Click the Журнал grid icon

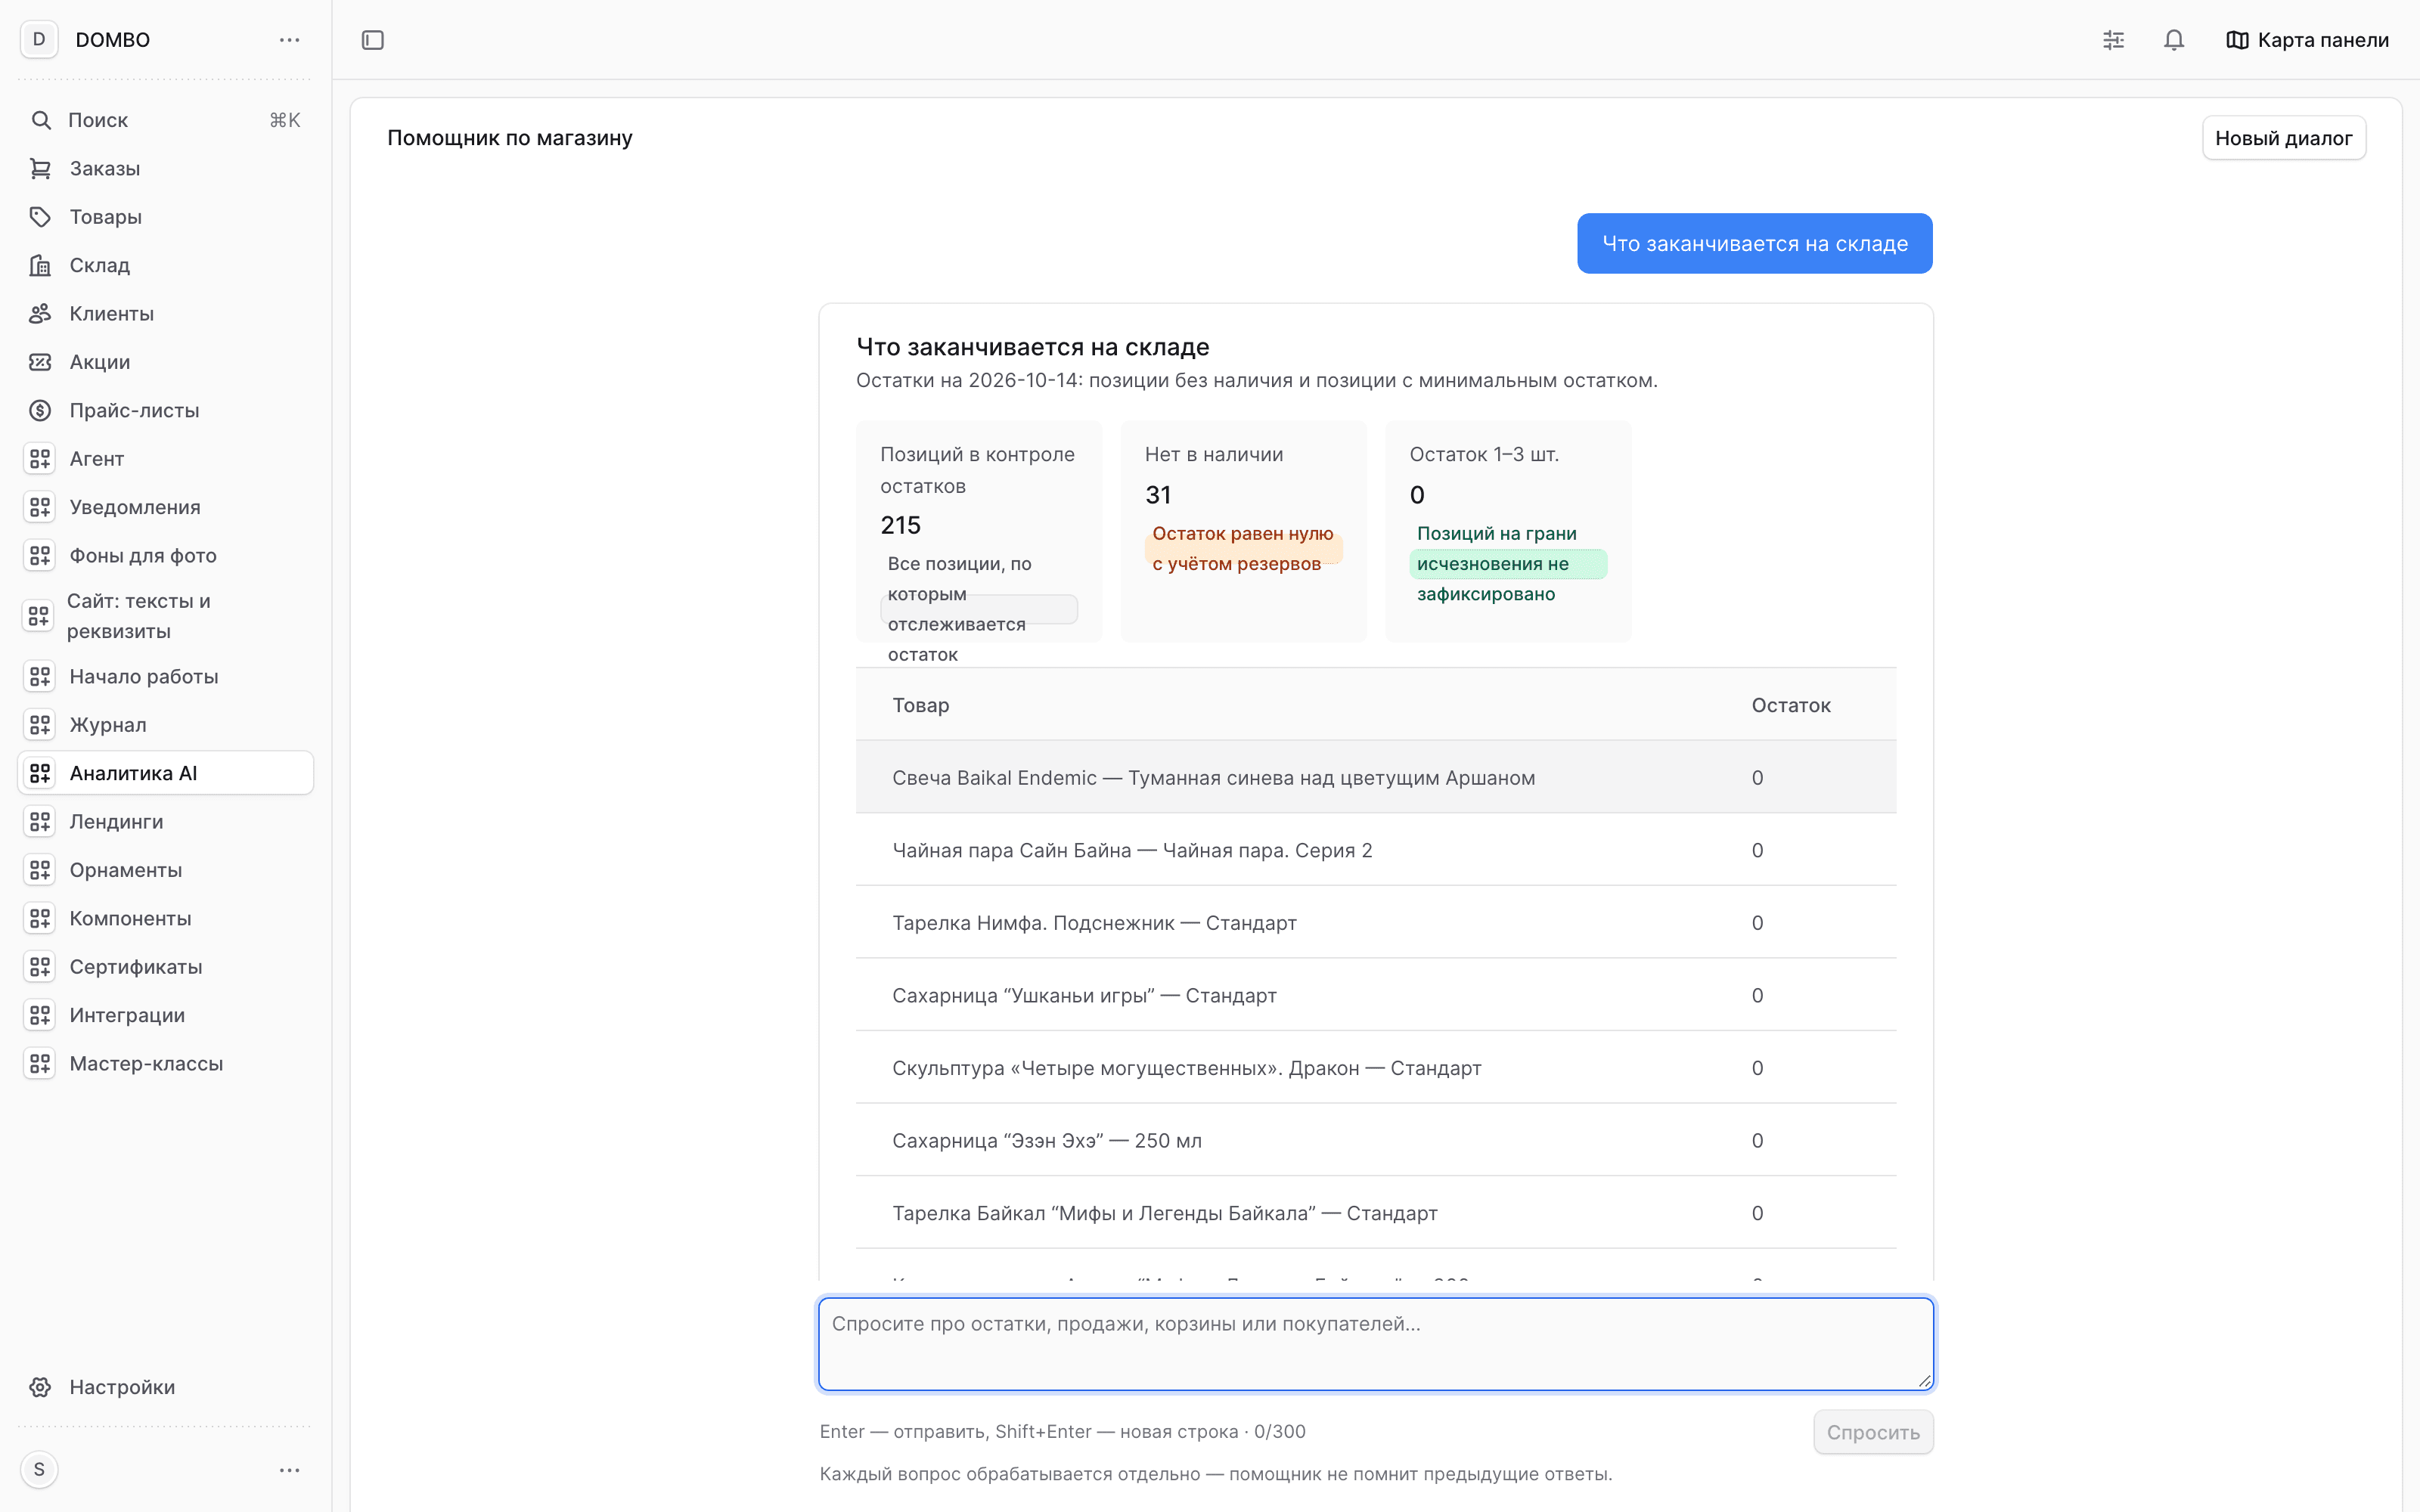tap(40, 725)
